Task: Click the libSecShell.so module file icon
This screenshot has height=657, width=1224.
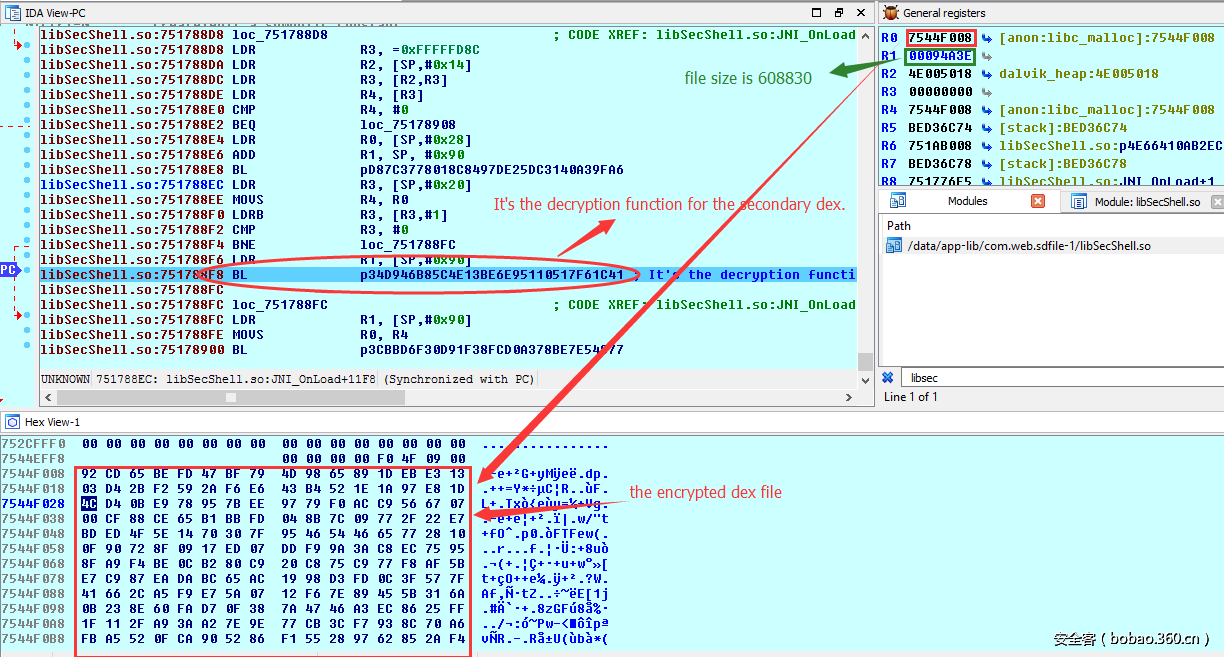Action: (894, 246)
